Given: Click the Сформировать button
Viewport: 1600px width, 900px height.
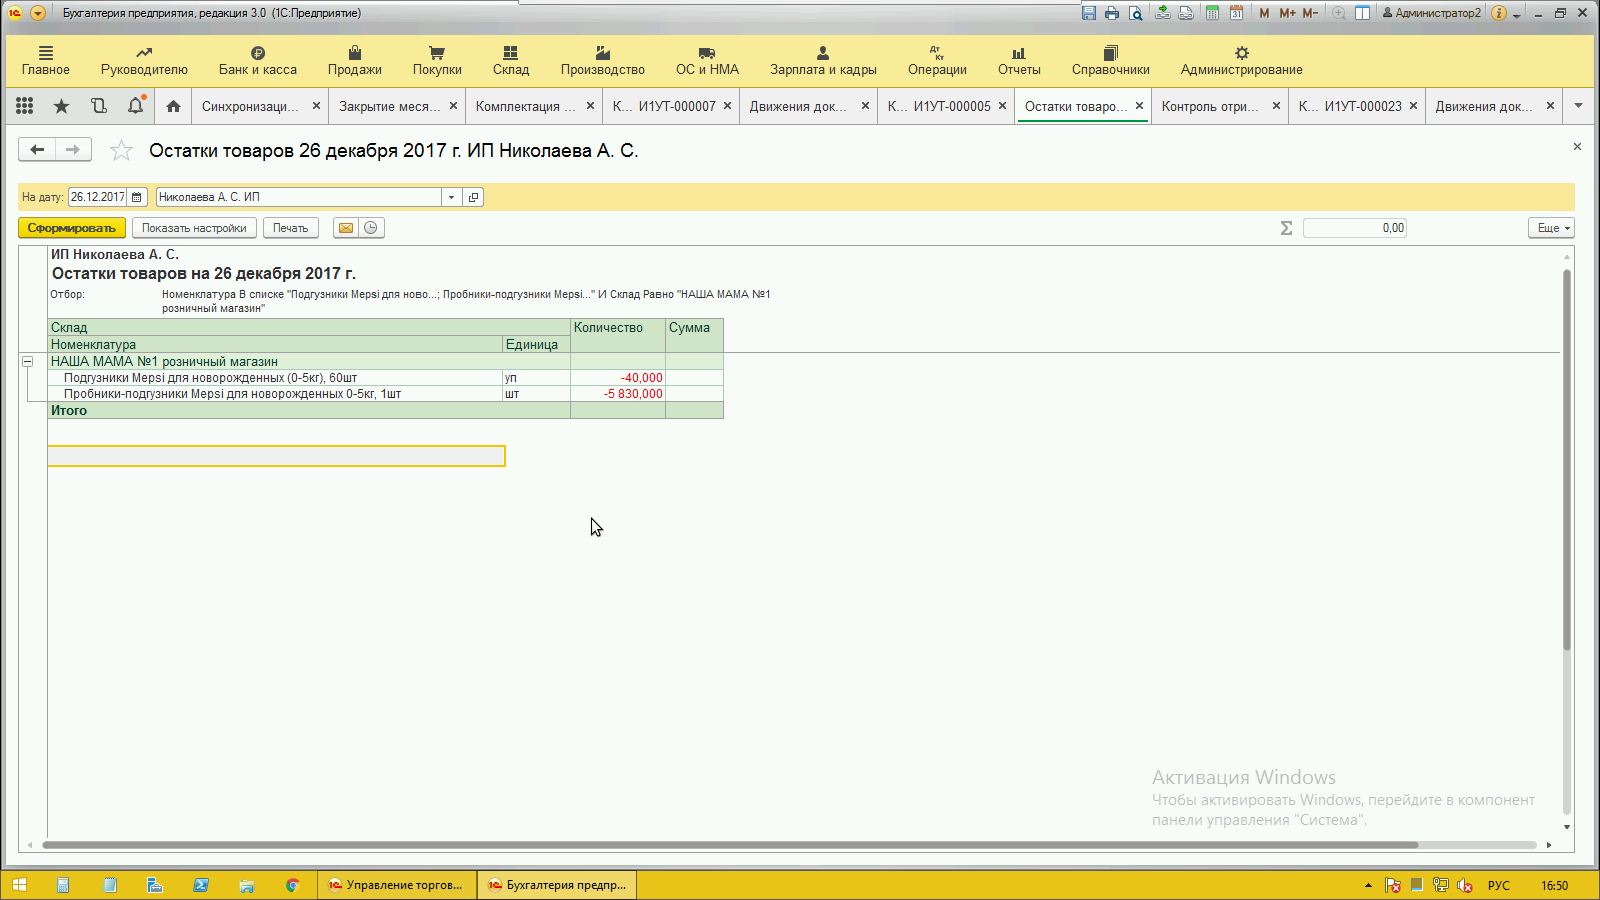Looking at the screenshot, I should coord(72,228).
